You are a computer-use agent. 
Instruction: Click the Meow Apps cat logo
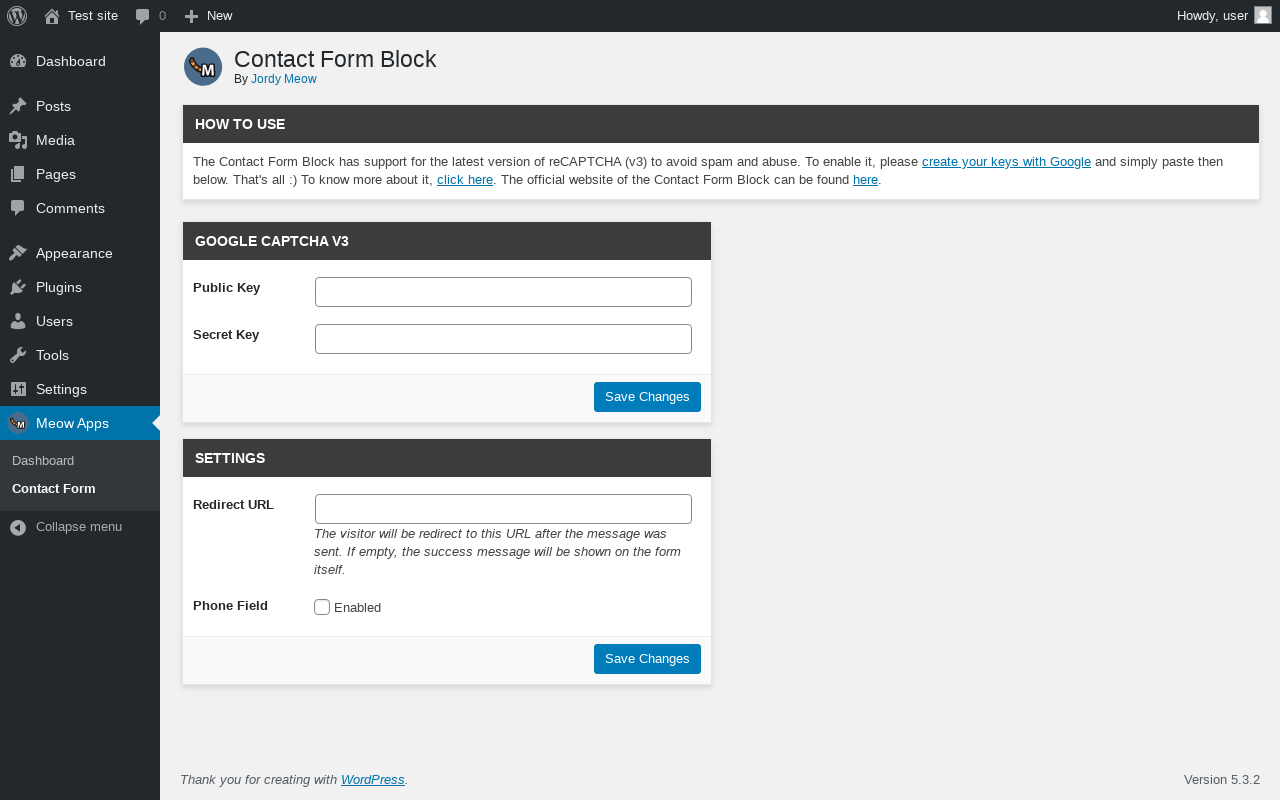click(x=18, y=423)
